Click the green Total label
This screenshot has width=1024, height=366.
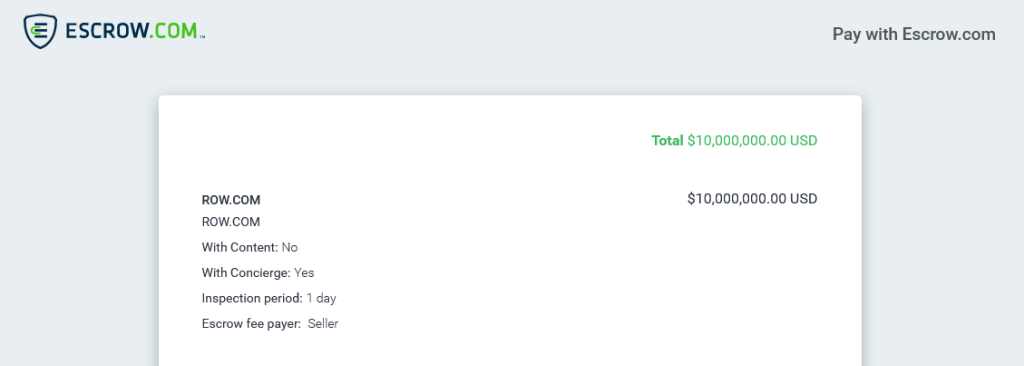click(x=667, y=141)
